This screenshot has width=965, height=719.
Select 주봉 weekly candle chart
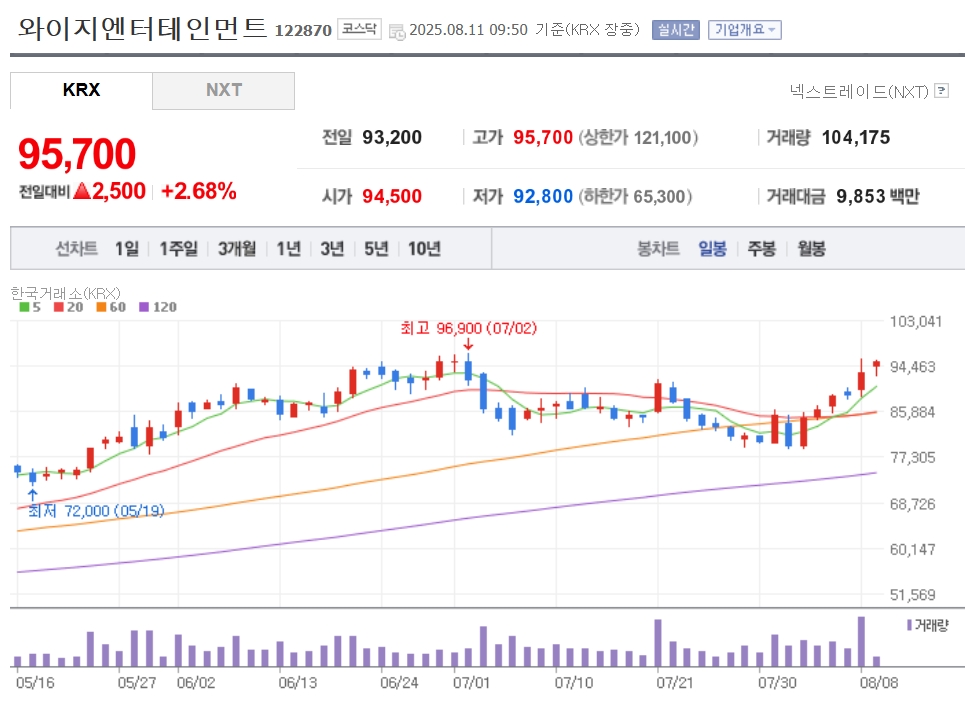pos(761,249)
